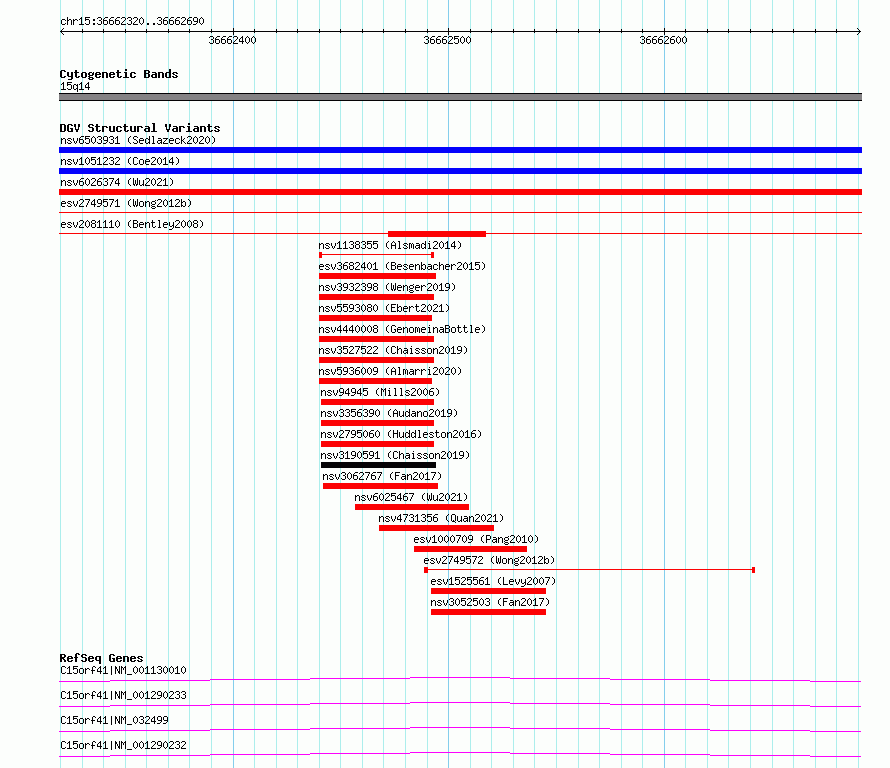The height and width of the screenshot is (768, 890).
Task: Click nsv6025467 (Wu2021) label
Action: click(x=411, y=497)
